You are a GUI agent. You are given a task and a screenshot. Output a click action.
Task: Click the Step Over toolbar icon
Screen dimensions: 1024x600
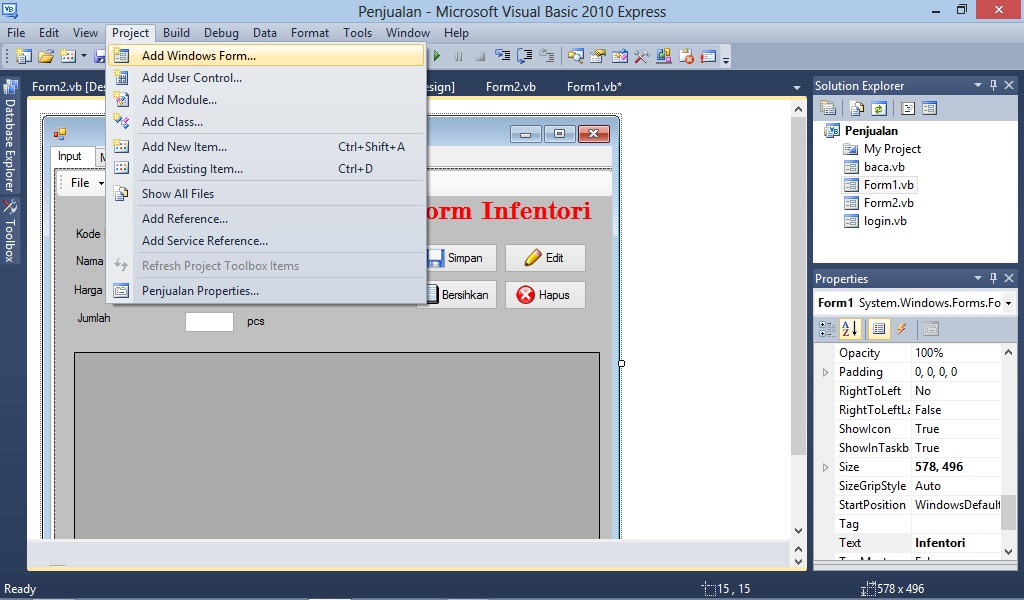point(524,56)
